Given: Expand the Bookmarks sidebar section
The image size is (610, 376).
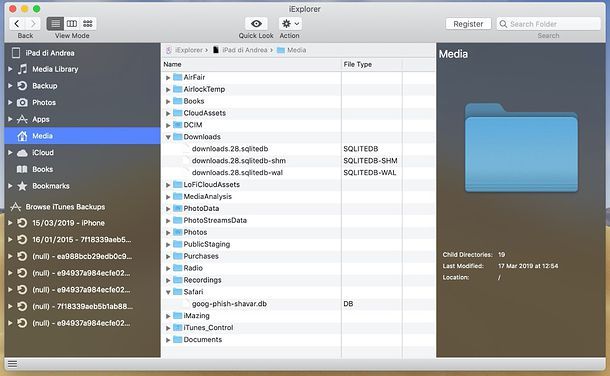Looking at the screenshot, I should [x=10, y=186].
